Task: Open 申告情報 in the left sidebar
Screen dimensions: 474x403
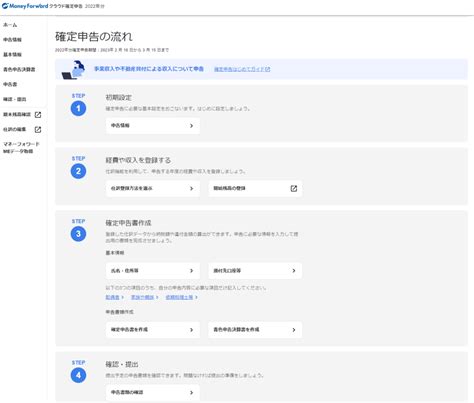Action: click(x=12, y=40)
